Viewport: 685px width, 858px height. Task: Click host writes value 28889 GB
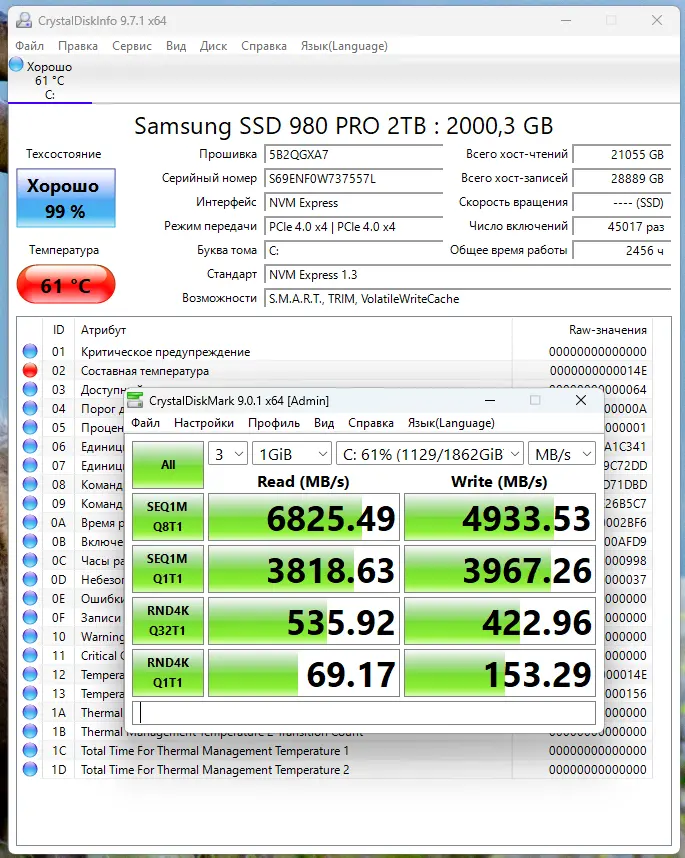622,178
